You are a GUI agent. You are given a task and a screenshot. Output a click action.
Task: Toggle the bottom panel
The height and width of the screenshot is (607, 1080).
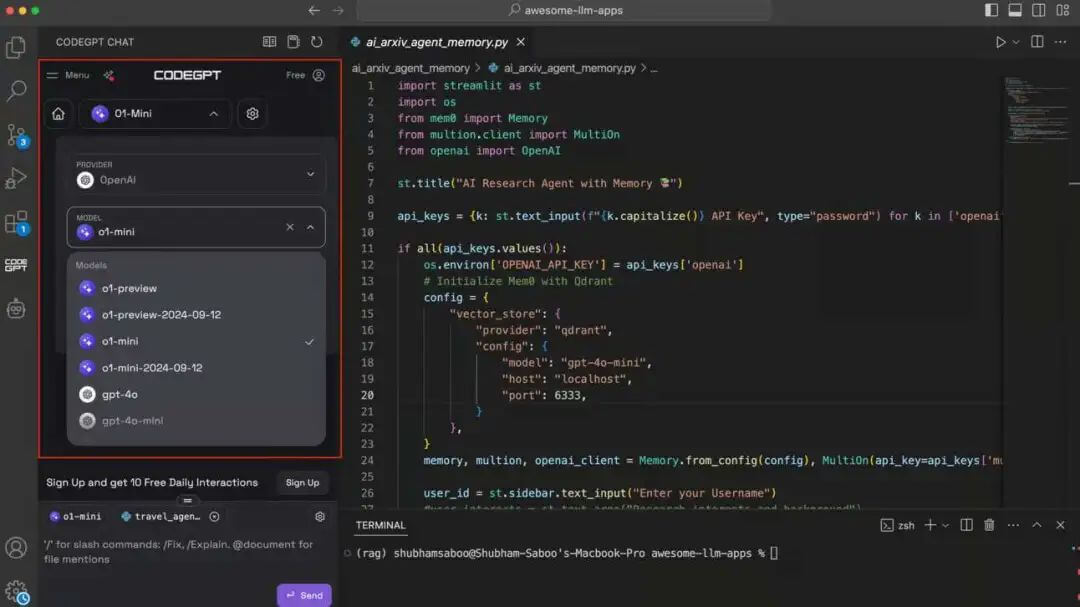coord(1015,10)
